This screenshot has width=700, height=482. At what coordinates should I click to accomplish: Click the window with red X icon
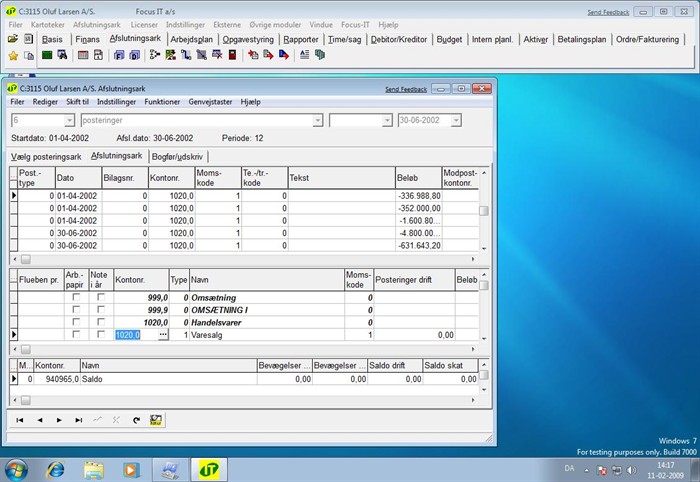point(217,55)
